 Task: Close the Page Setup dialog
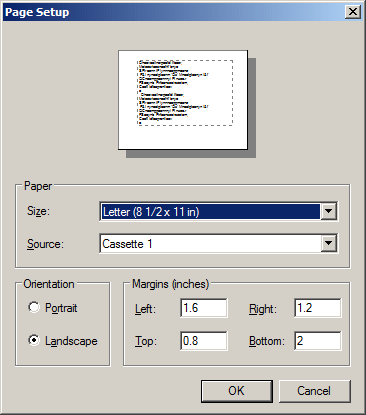353,12
